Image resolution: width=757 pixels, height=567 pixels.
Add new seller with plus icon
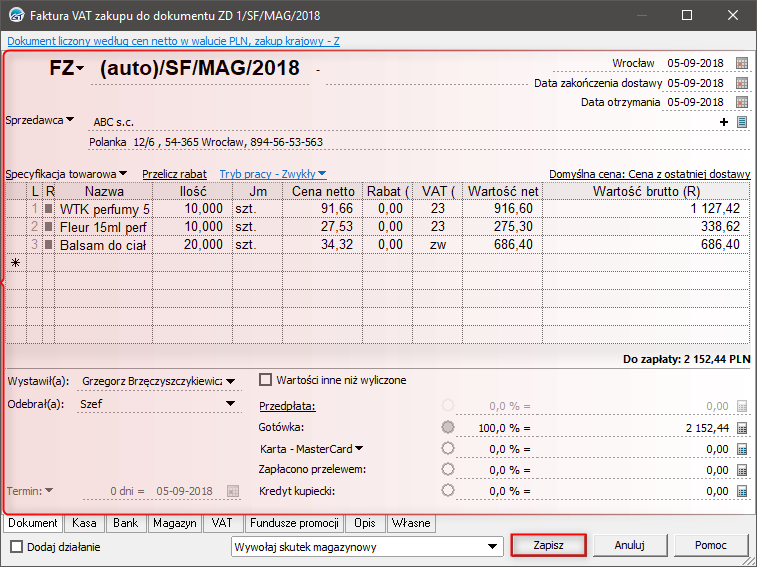(723, 122)
